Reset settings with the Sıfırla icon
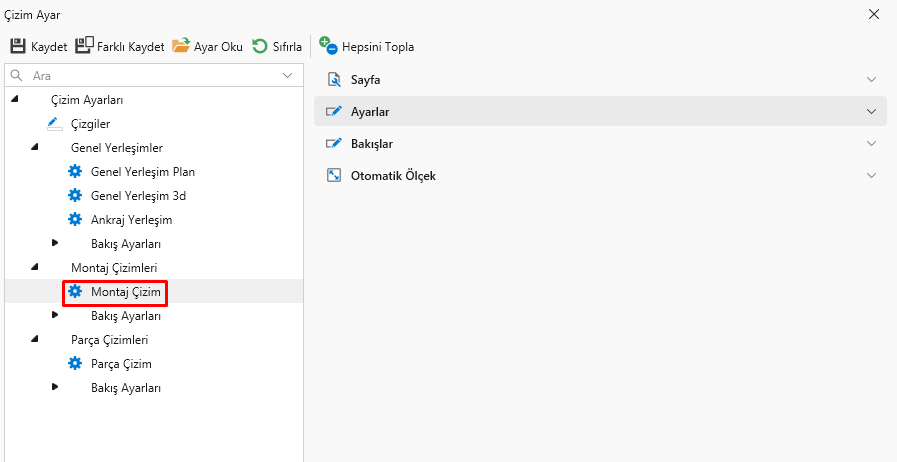The width and height of the screenshot is (897, 462). [260, 46]
